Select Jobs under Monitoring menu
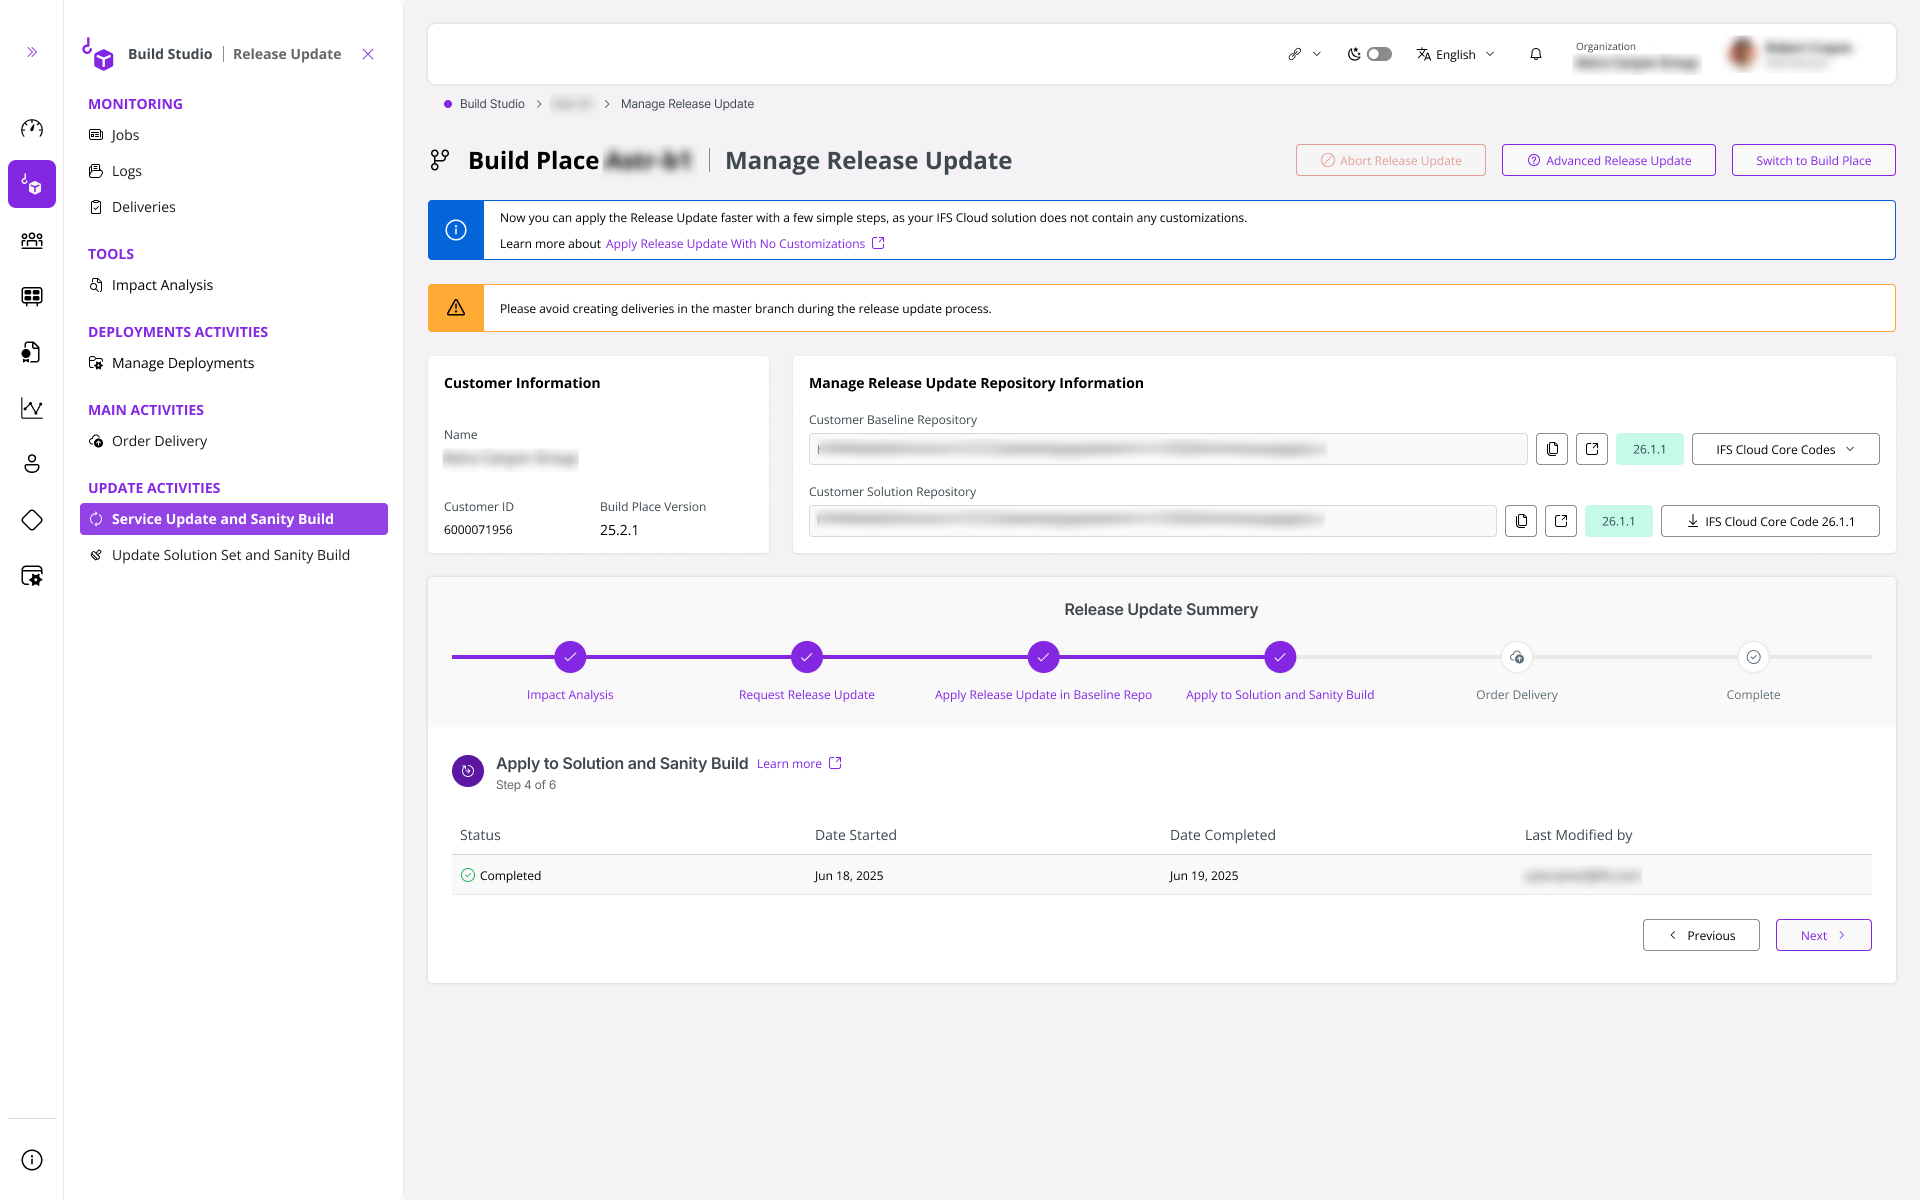 pyautogui.click(x=125, y=134)
